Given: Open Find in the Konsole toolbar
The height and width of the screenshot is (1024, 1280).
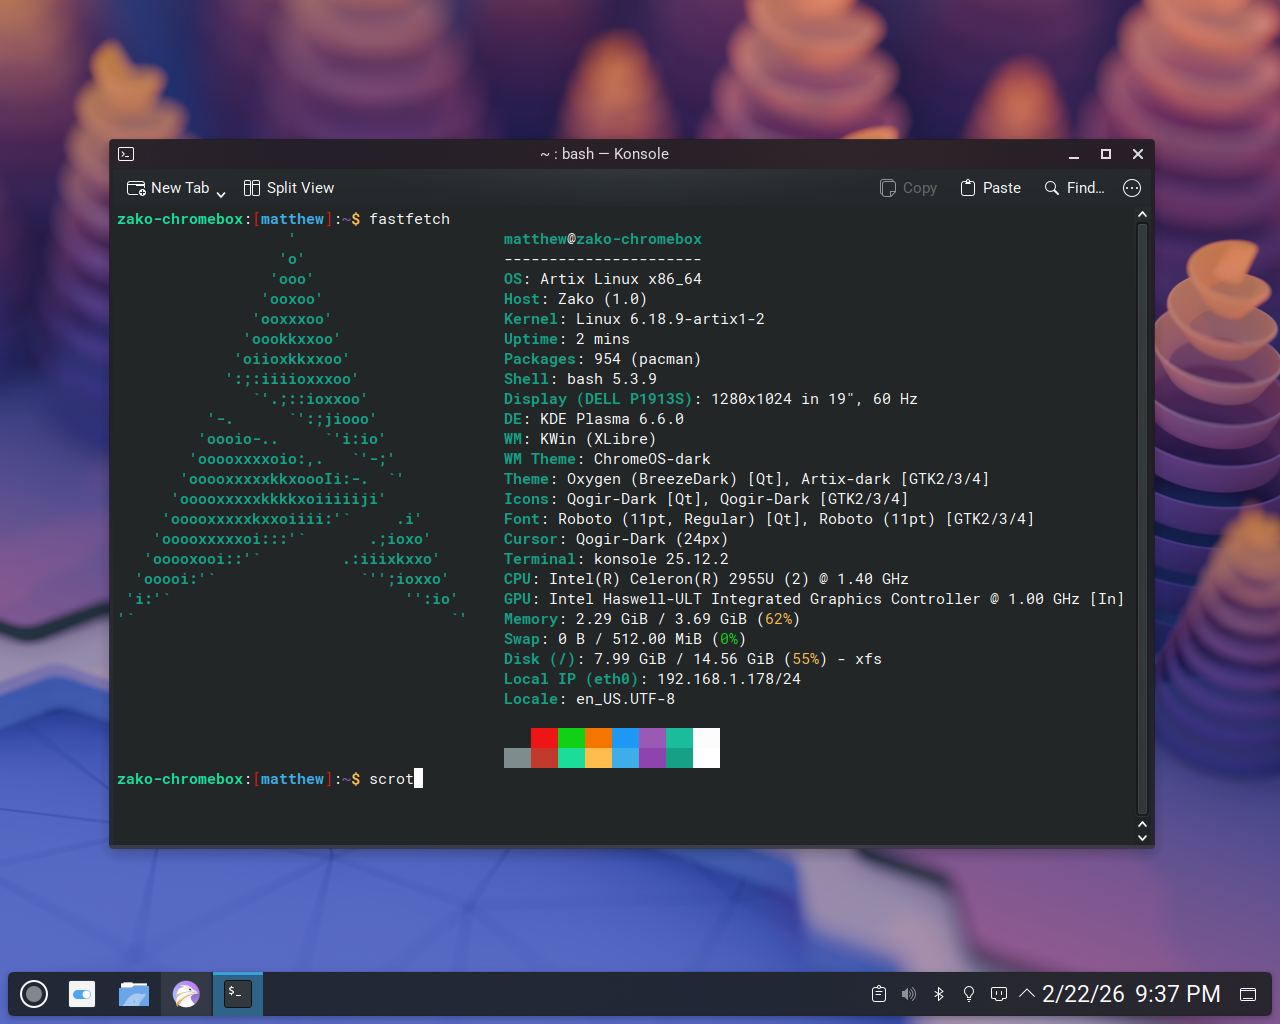Looking at the screenshot, I should point(1074,188).
